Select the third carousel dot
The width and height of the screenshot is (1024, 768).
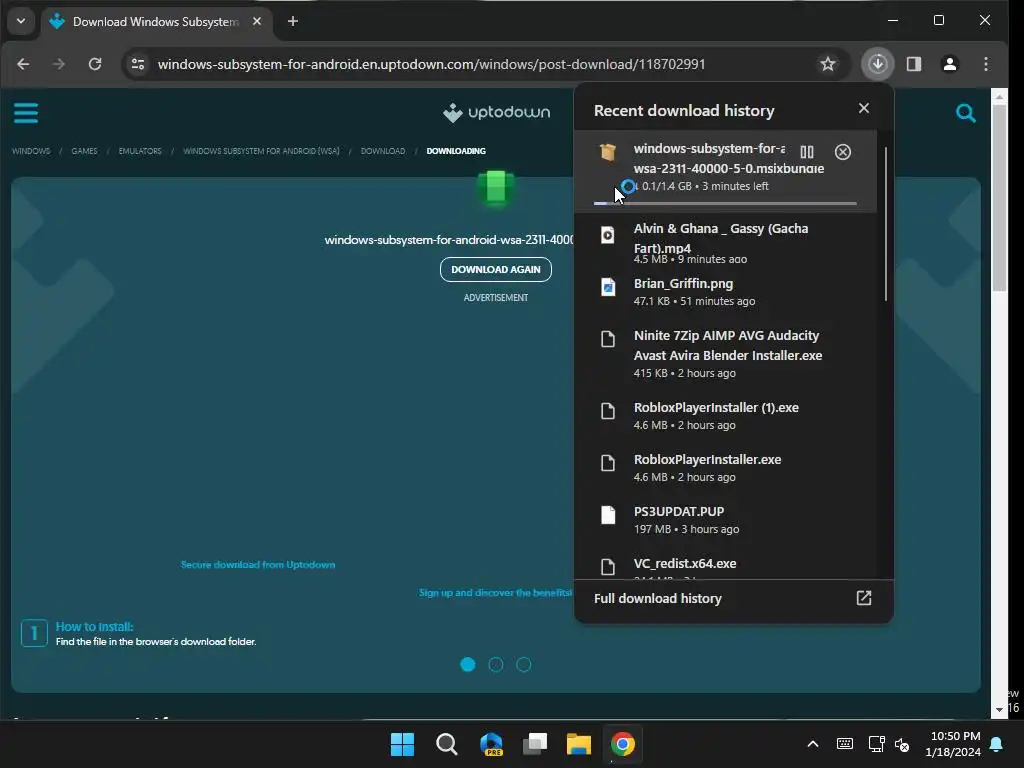tap(524, 665)
